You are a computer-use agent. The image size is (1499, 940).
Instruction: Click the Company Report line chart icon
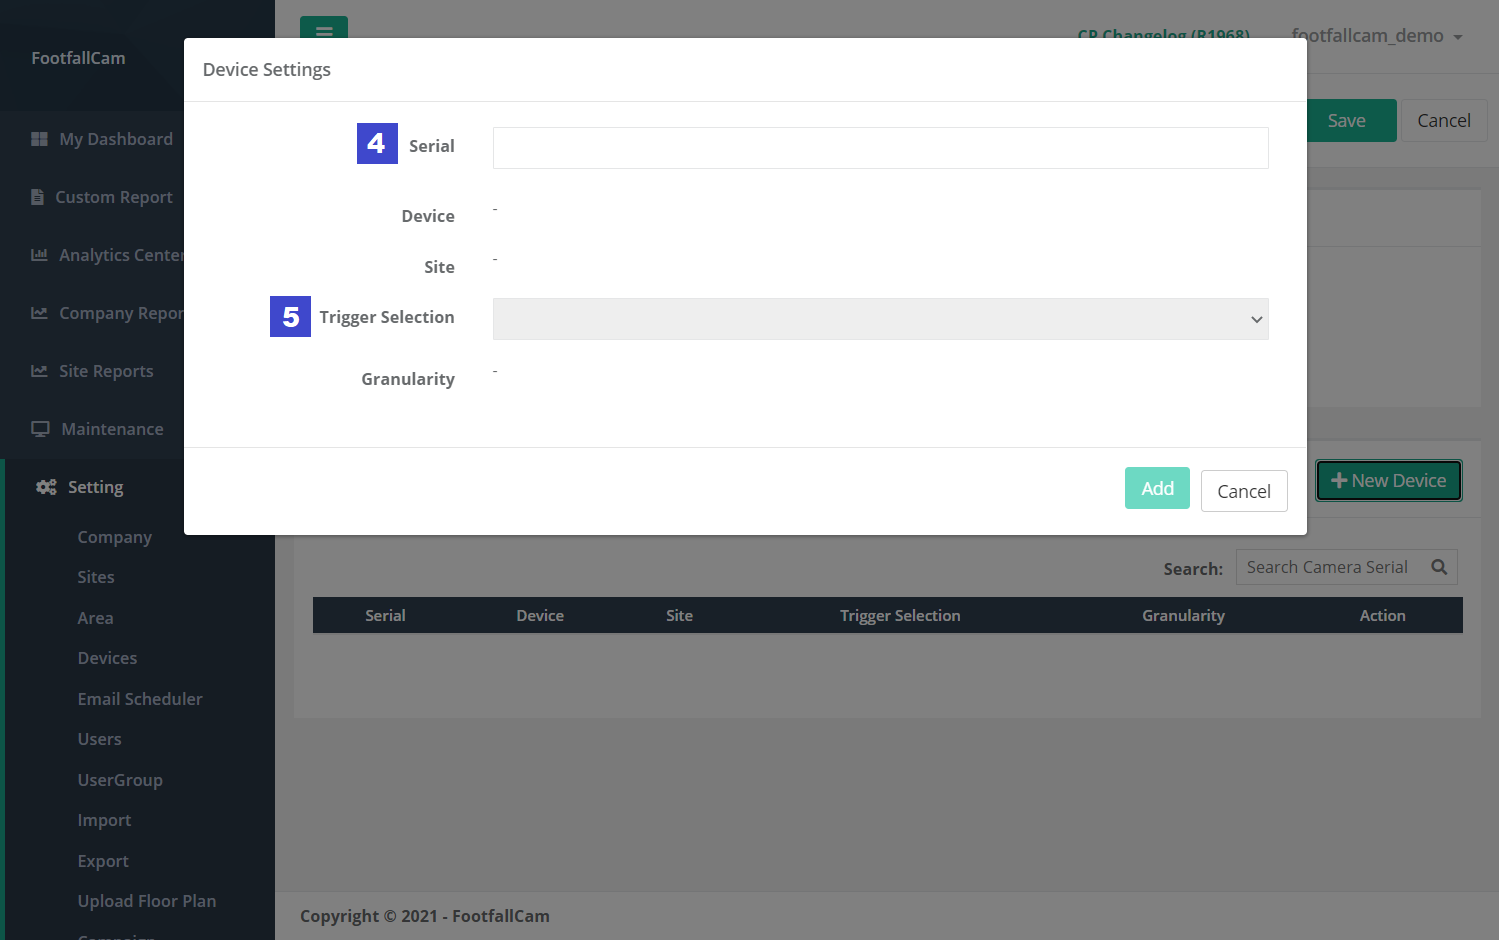(x=39, y=313)
